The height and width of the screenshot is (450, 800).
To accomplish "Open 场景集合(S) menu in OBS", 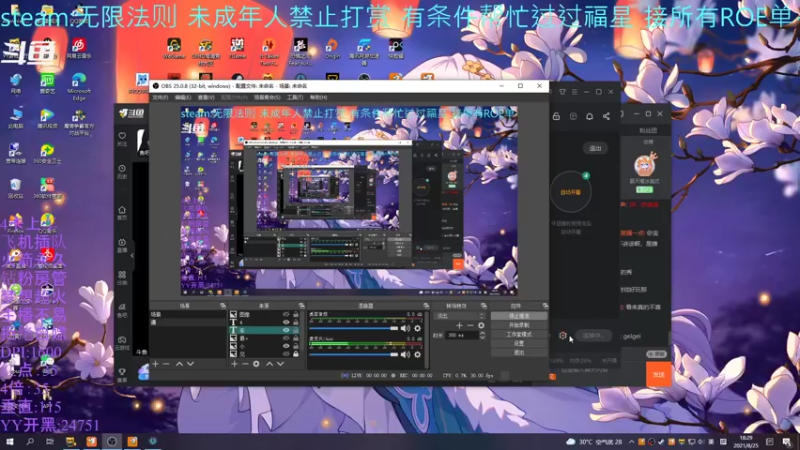I will coord(267,97).
